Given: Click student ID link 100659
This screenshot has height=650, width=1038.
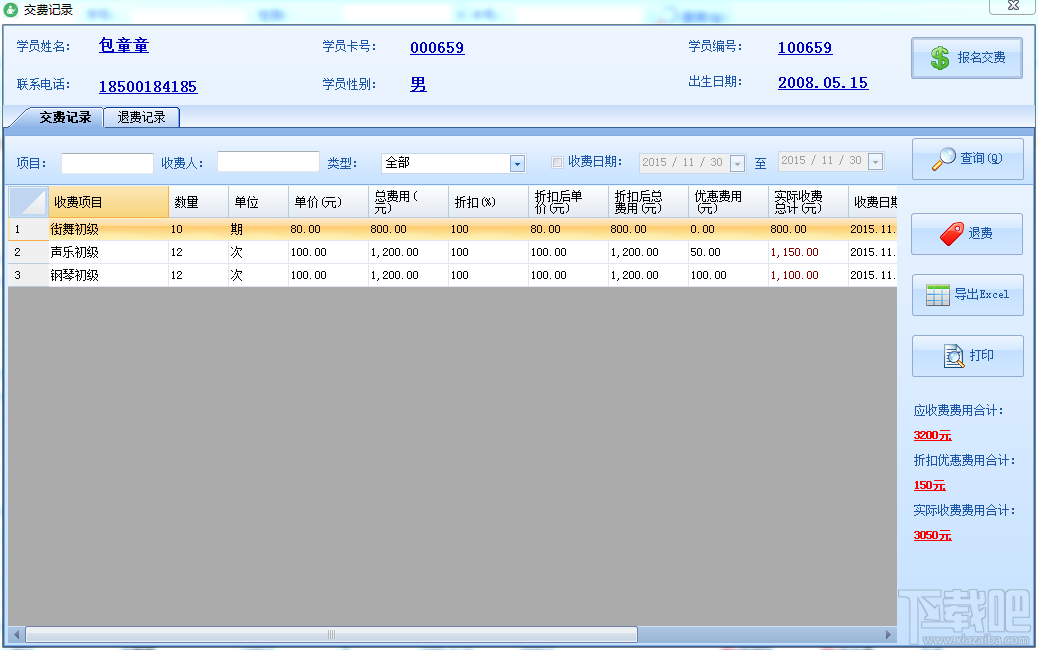Looking at the screenshot, I should (805, 48).
